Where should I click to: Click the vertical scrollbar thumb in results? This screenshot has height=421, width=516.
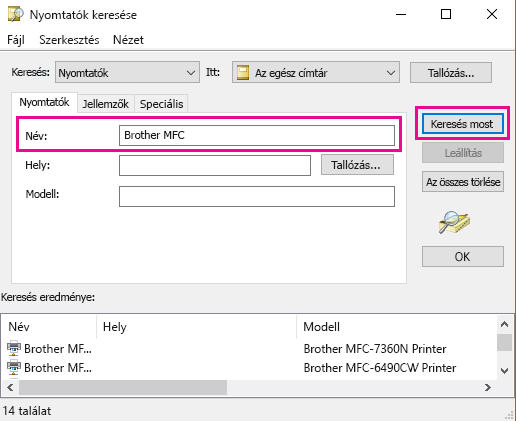tap(505, 342)
